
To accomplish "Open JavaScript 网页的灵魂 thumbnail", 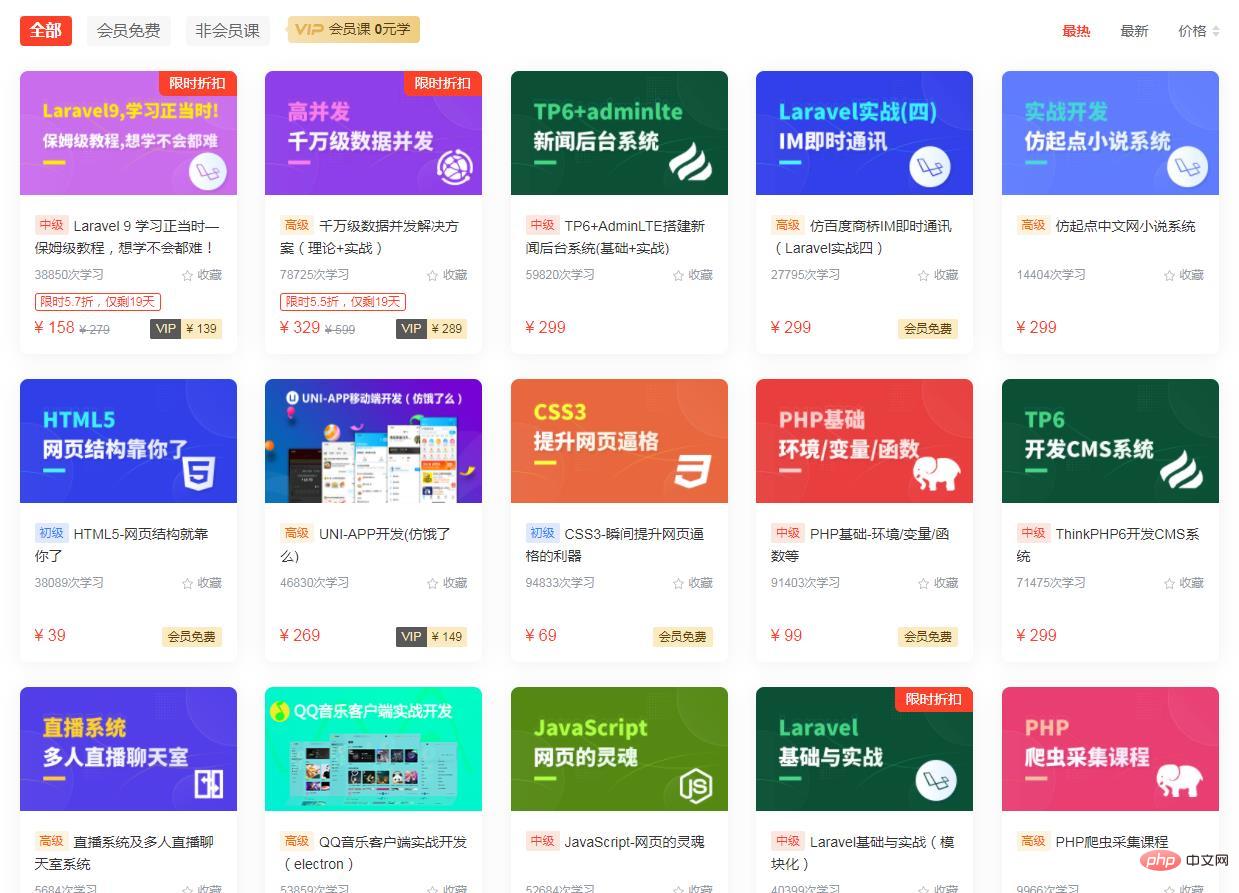I will (x=619, y=749).
